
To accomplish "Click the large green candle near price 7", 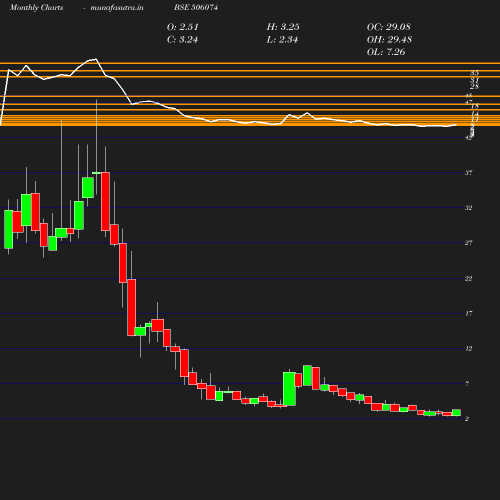I will click(x=289, y=389).
